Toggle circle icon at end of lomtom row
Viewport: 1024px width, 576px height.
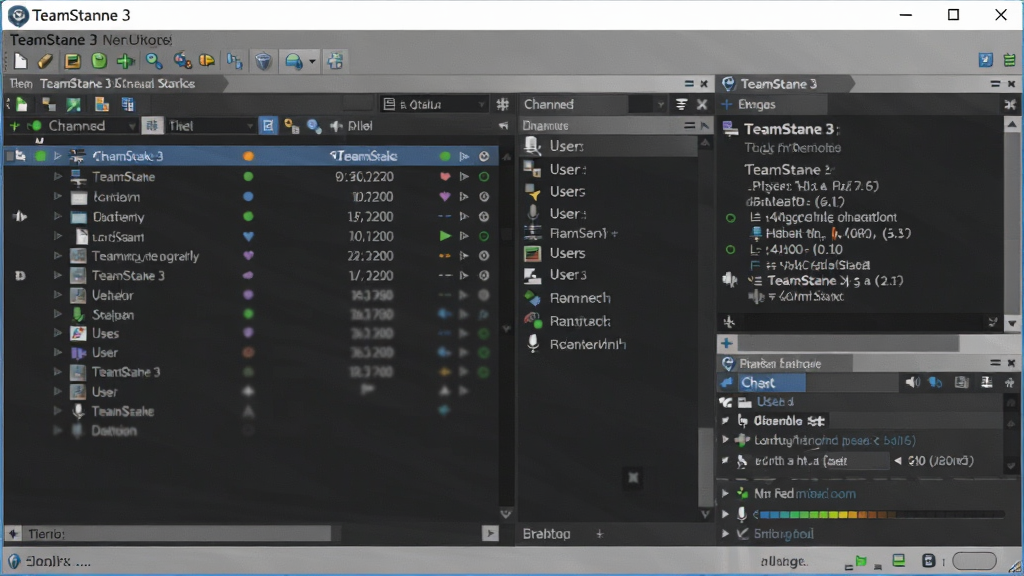click(x=484, y=197)
